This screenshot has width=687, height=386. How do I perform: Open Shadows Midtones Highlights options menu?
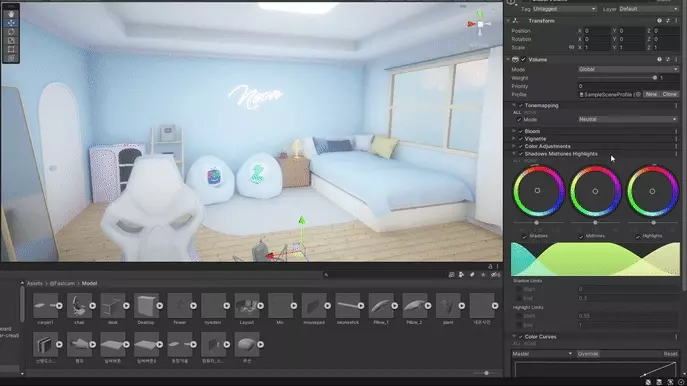(x=676, y=154)
